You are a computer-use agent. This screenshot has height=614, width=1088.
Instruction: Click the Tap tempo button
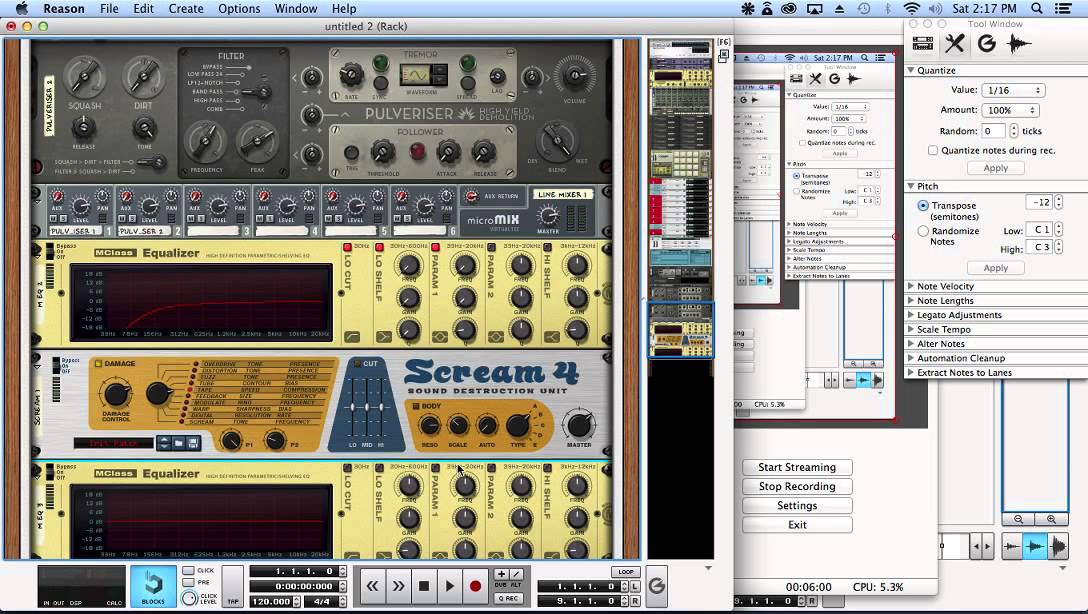[x=233, y=586]
